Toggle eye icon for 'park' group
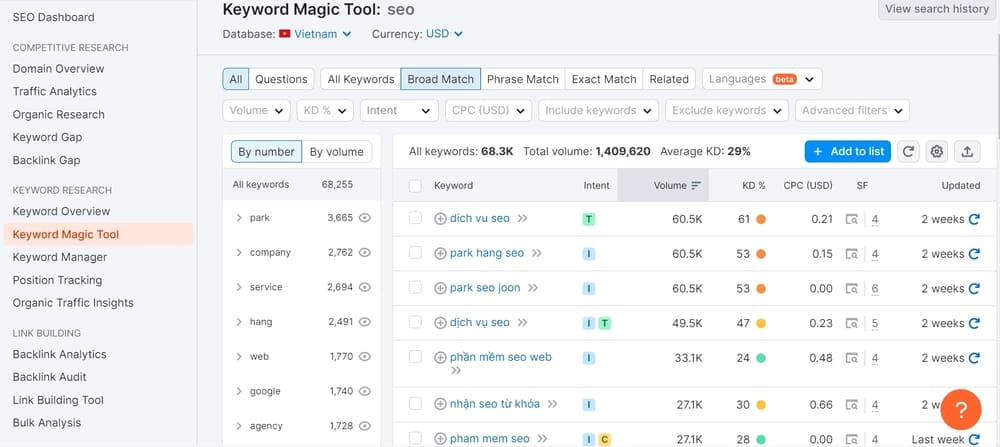Image resolution: width=1000 pixels, height=447 pixels. 365,217
